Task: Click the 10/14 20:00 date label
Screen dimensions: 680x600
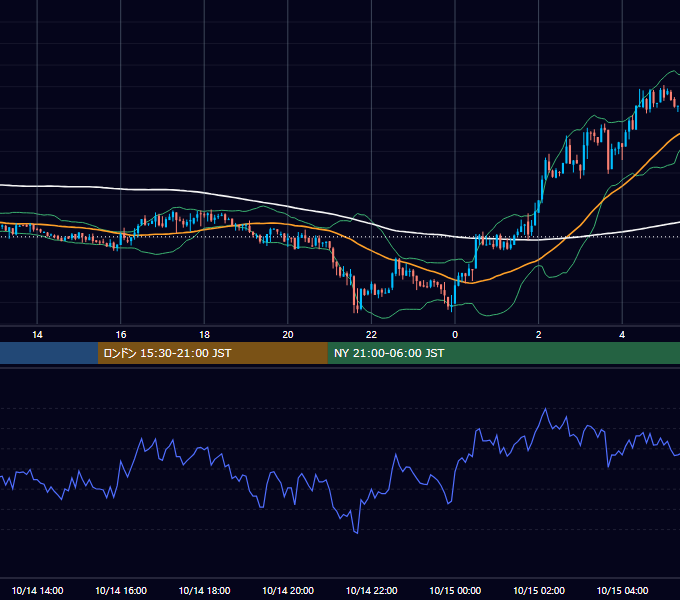Action: (288, 590)
